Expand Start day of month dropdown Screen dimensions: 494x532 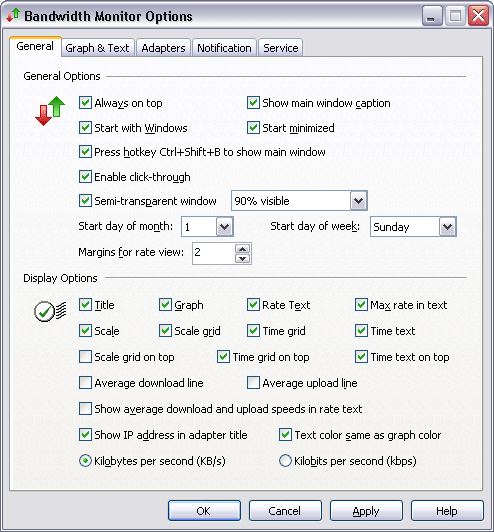(224, 226)
